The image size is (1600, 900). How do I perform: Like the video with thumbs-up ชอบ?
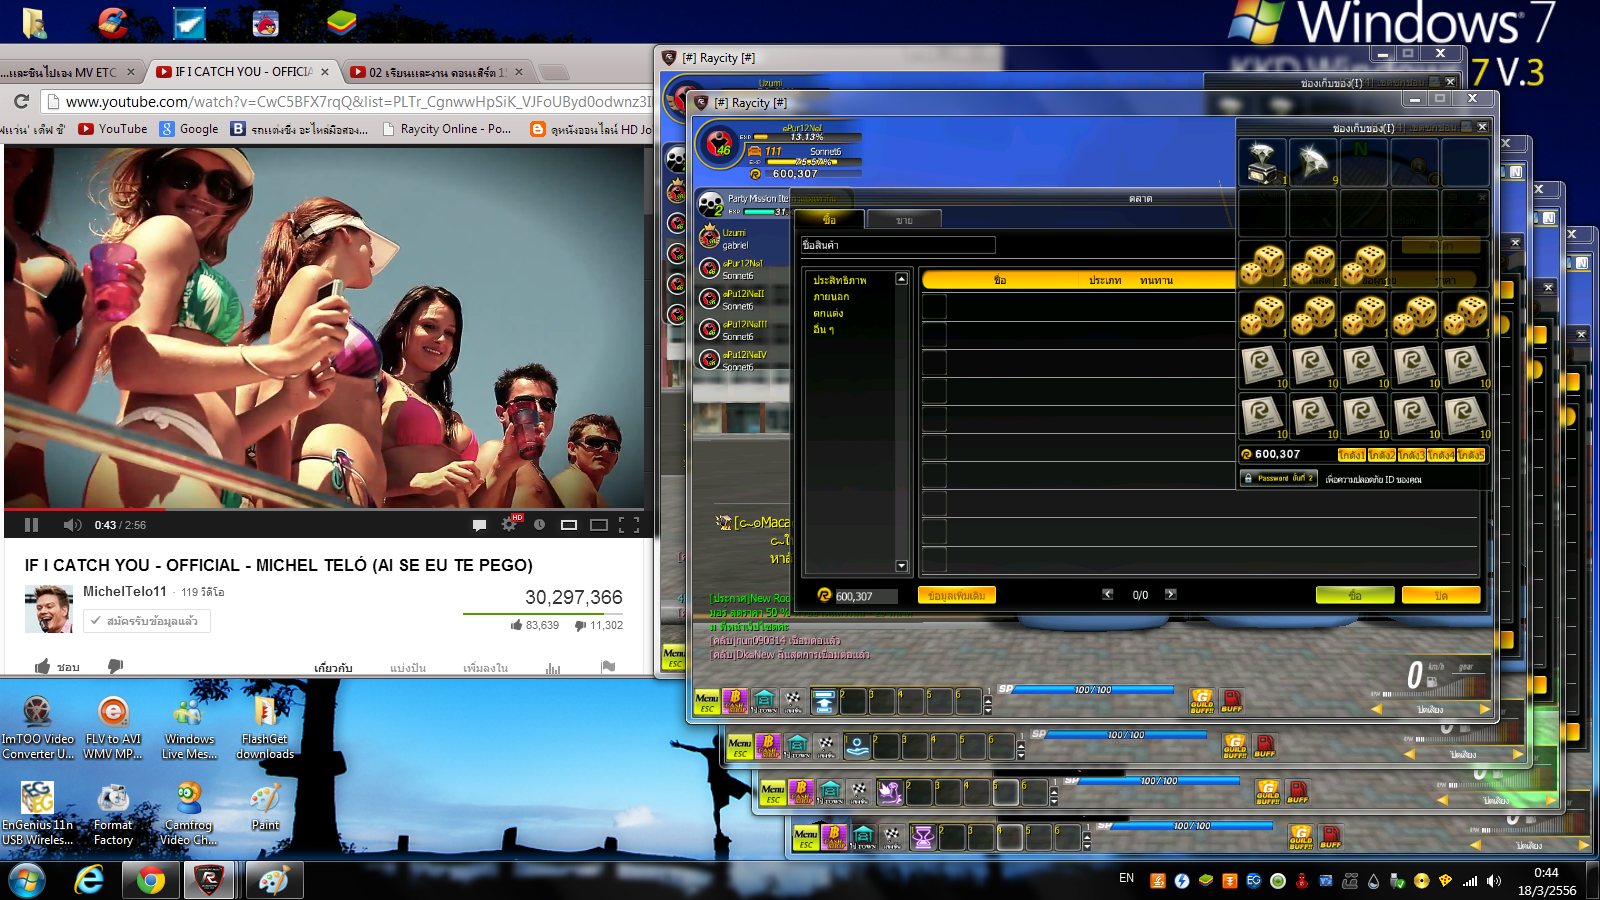pyautogui.click(x=57, y=667)
